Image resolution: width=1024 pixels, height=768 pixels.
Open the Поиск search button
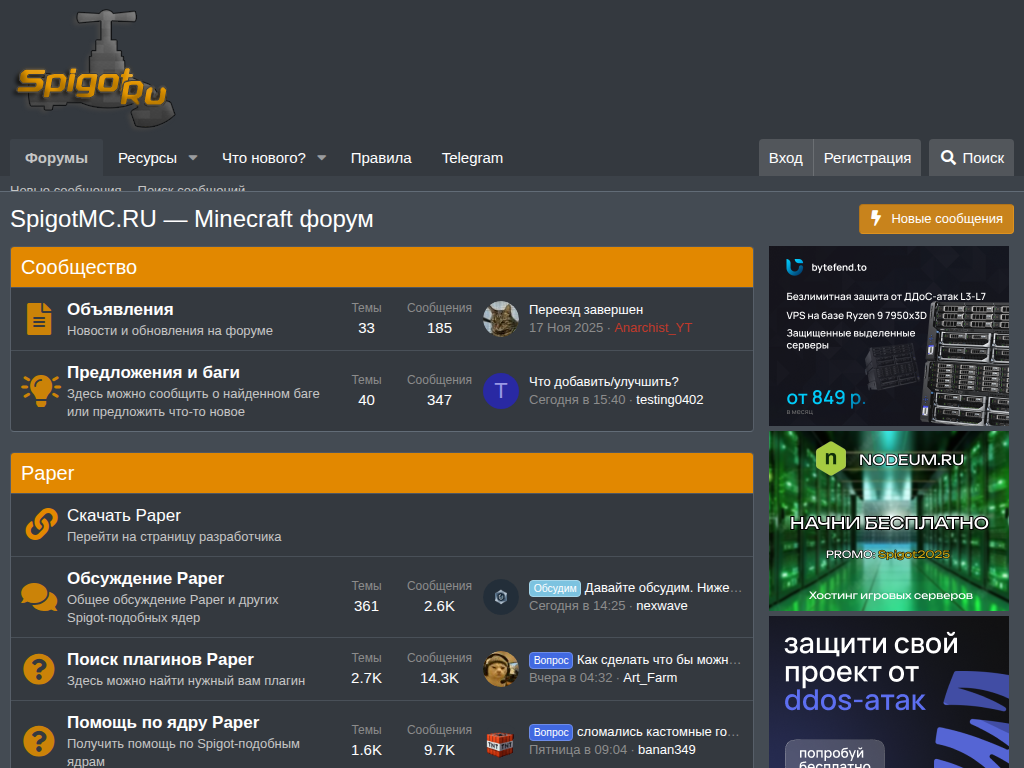[x=972, y=158]
